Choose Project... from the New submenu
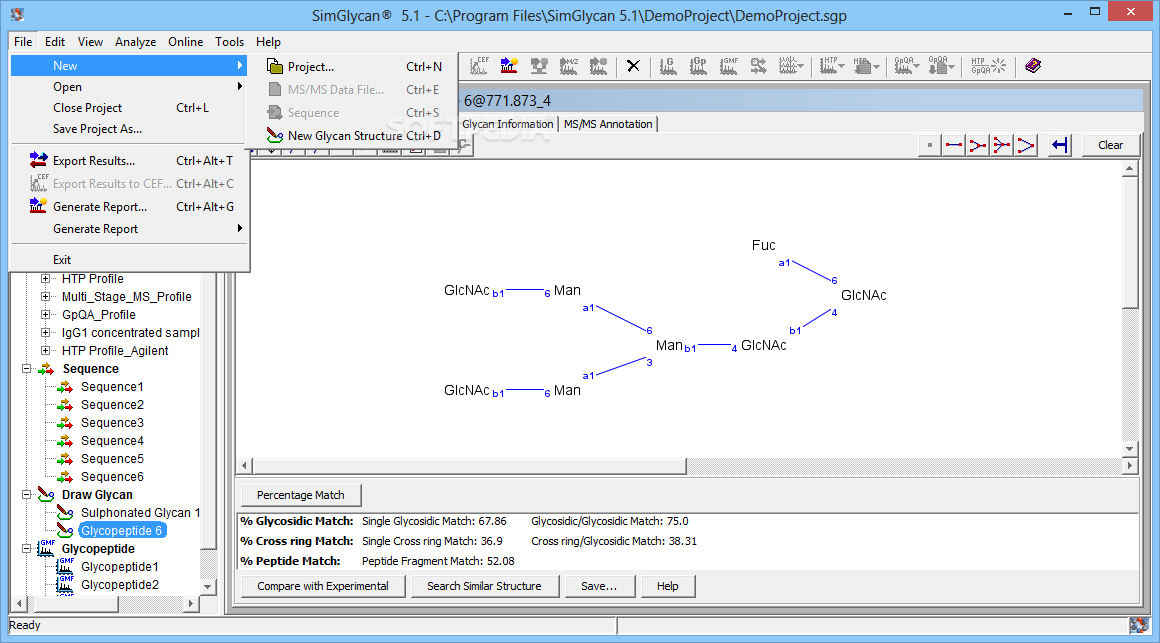Image resolution: width=1160 pixels, height=643 pixels. point(354,67)
